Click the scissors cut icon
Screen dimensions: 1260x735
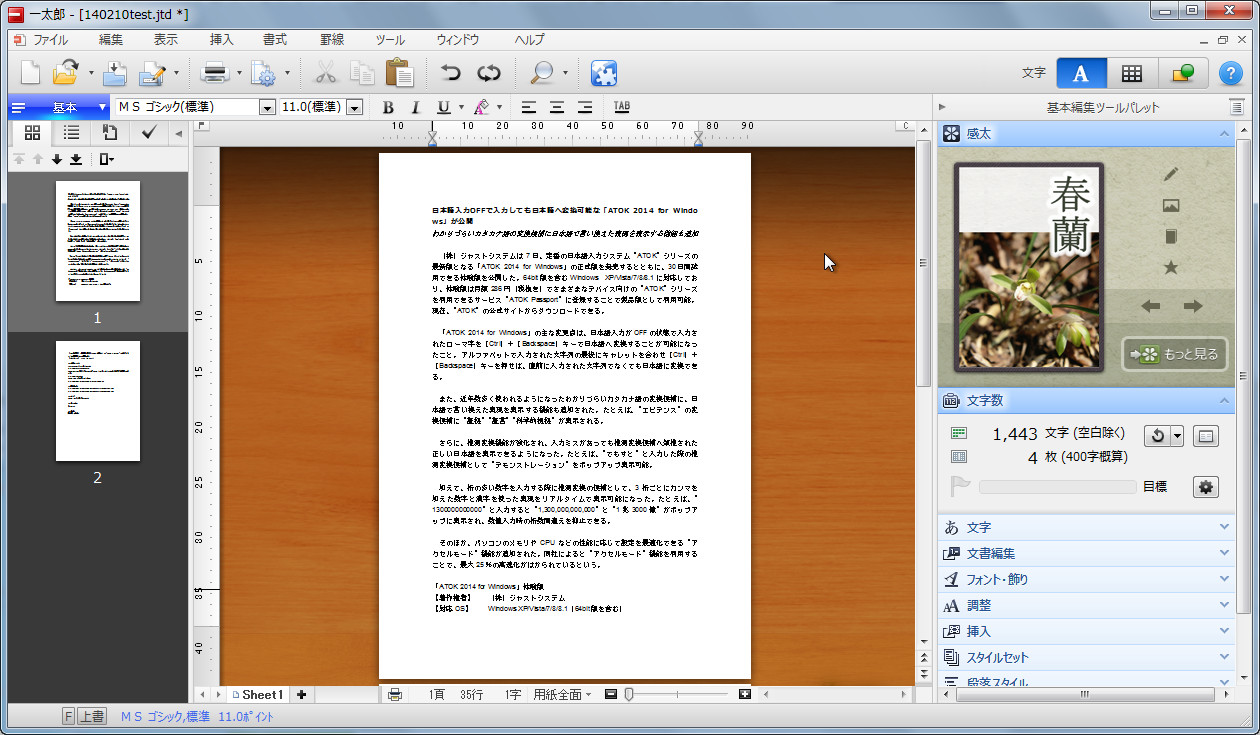click(326, 73)
